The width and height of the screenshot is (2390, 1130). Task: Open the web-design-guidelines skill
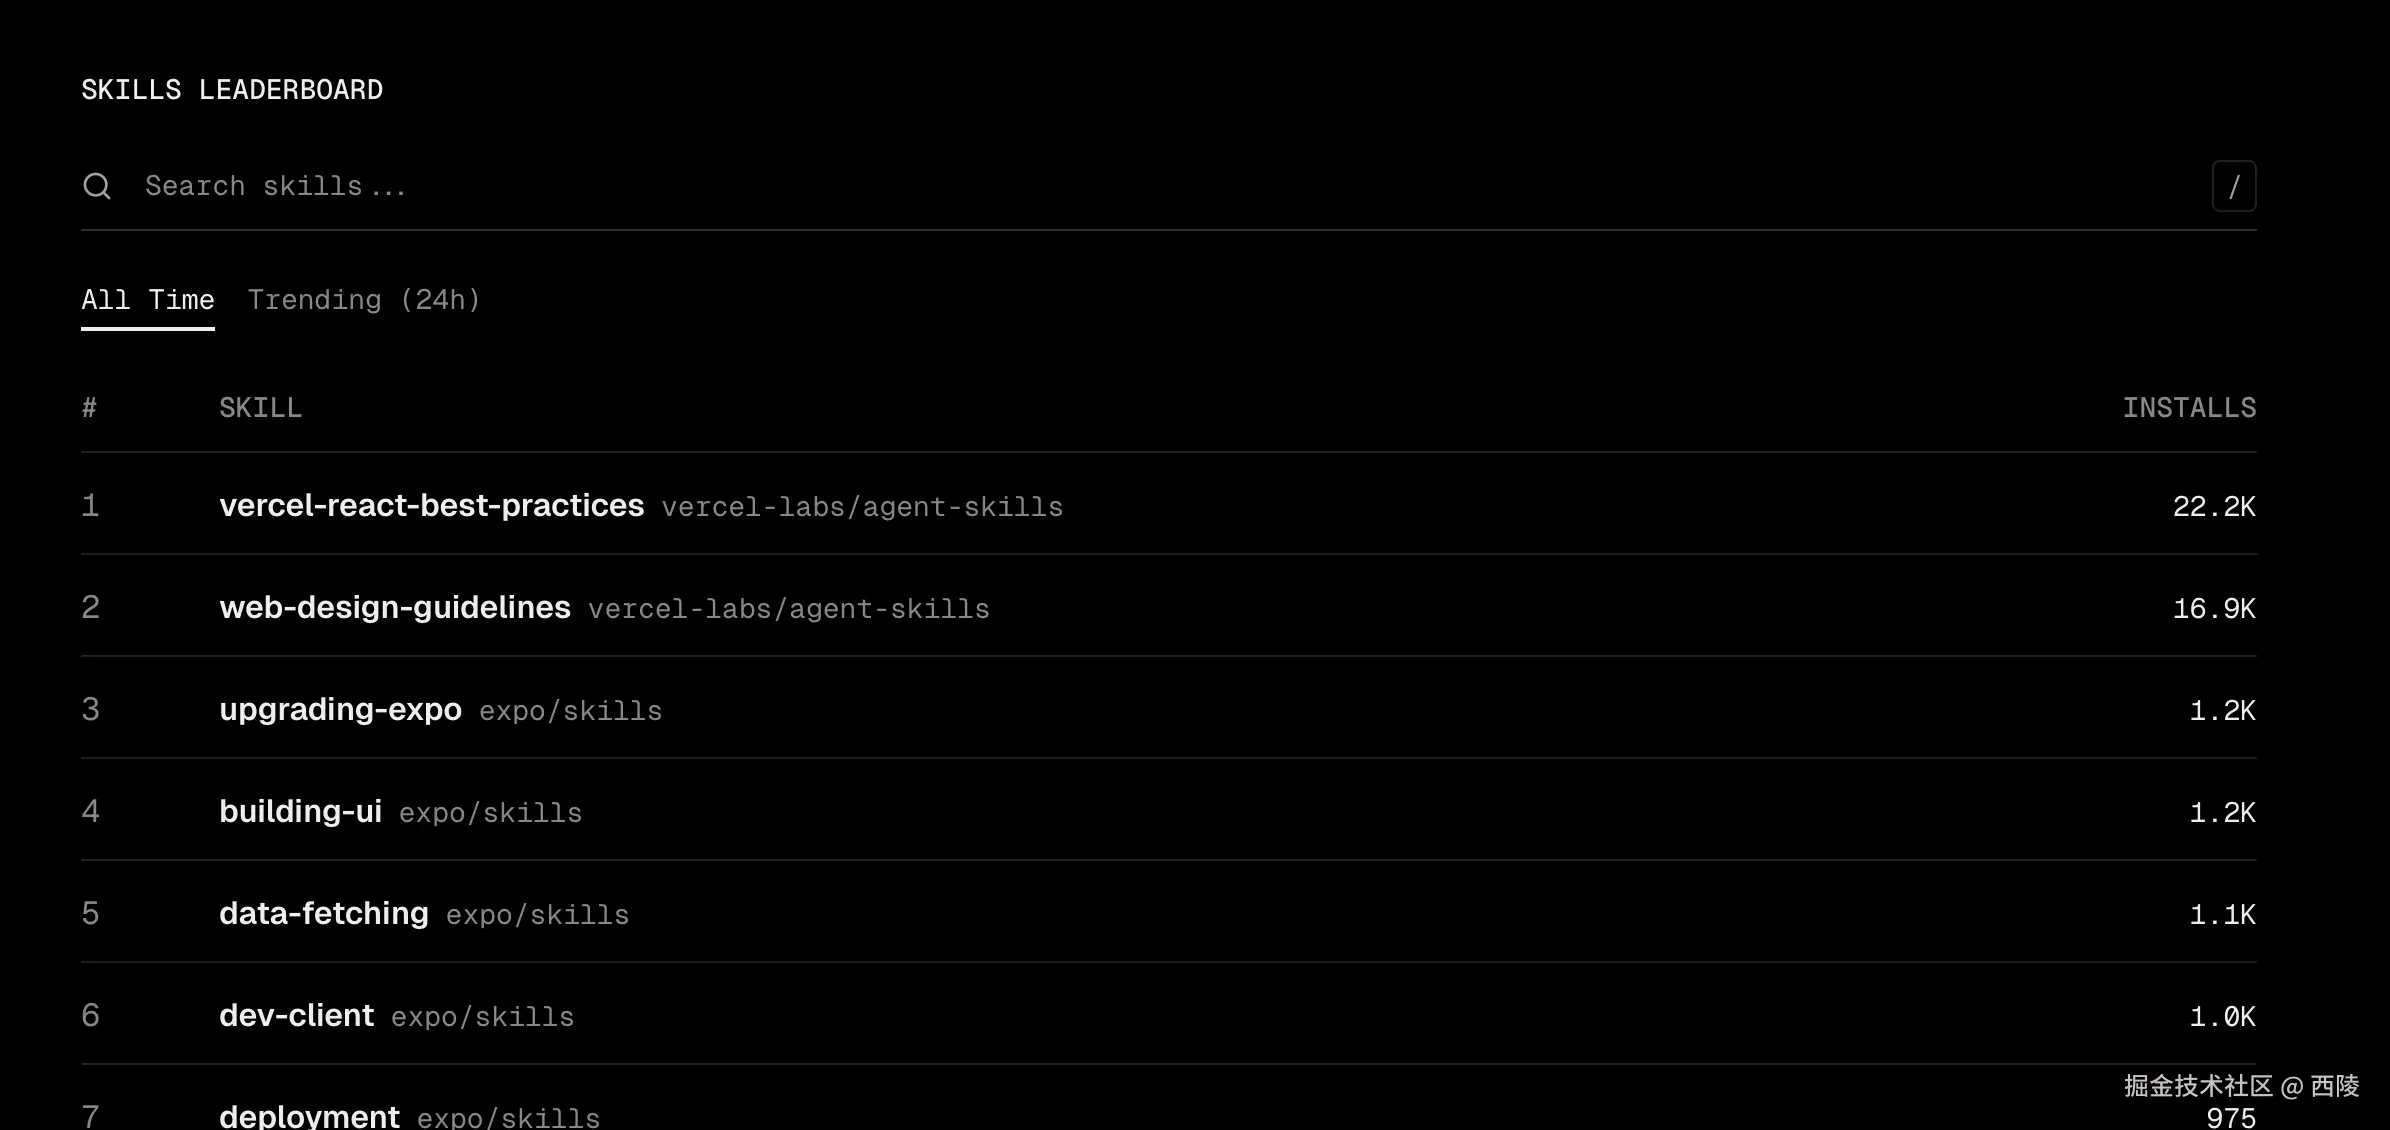point(395,608)
